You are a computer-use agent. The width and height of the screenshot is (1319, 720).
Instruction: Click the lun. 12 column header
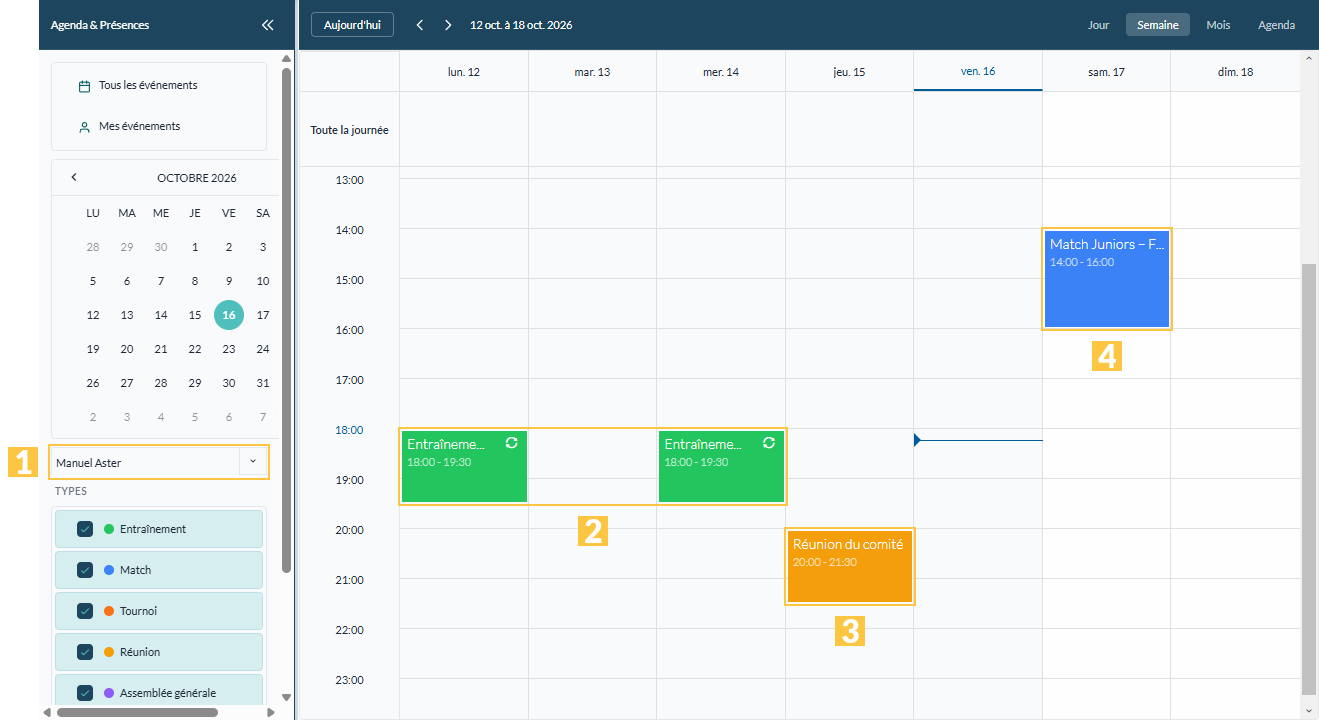[x=464, y=72]
